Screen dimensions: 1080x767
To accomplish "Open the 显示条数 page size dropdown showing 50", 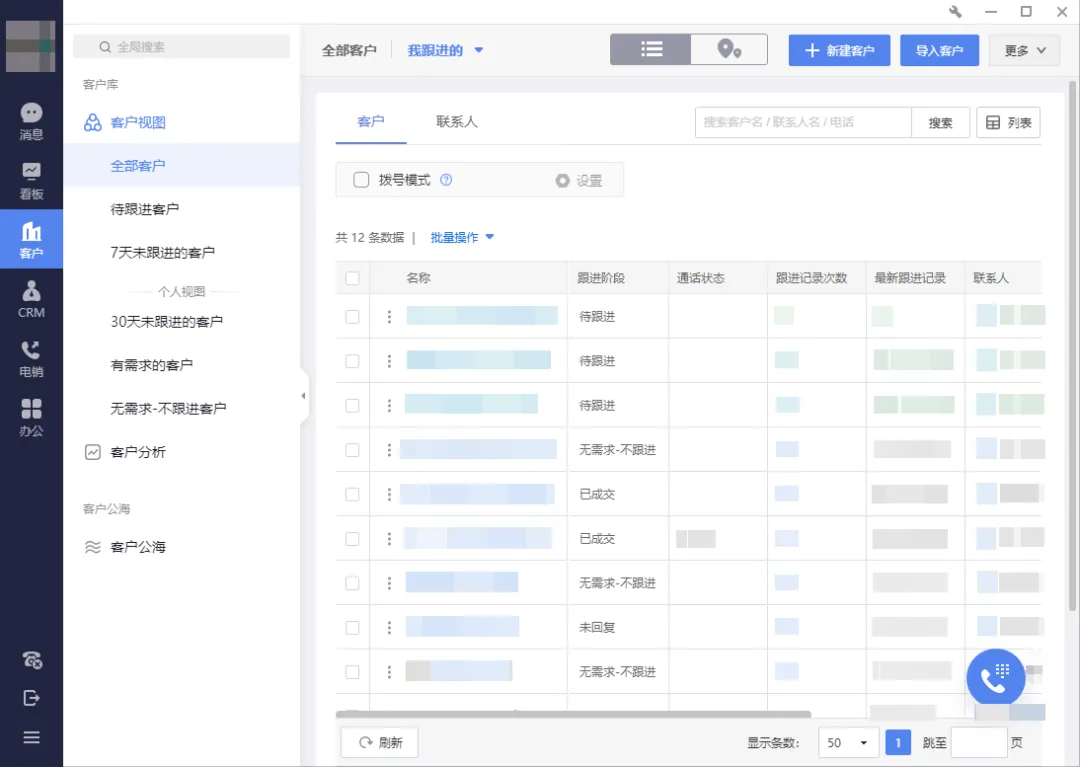I will [x=848, y=743].
